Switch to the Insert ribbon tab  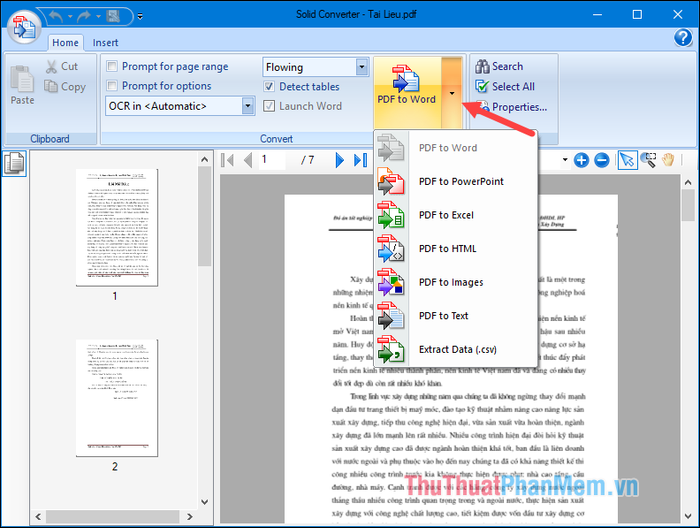[105, 43]
